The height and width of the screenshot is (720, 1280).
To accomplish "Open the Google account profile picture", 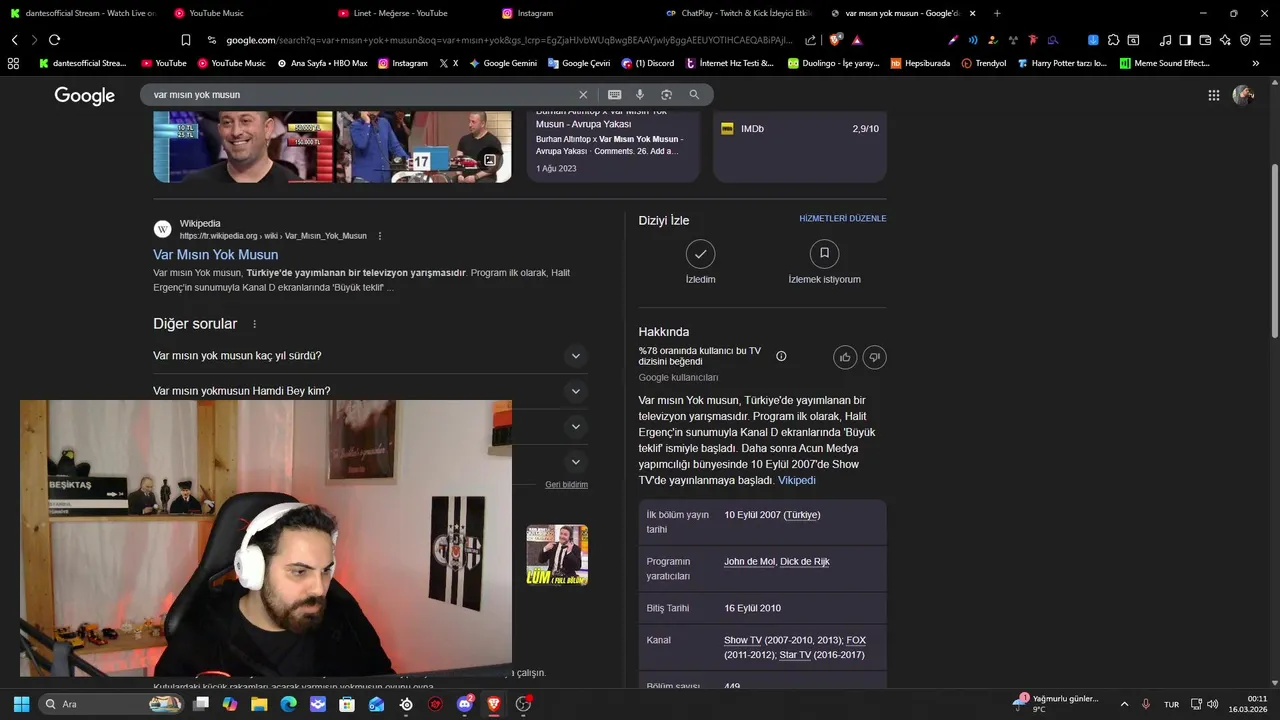I will pos(1243,95).
